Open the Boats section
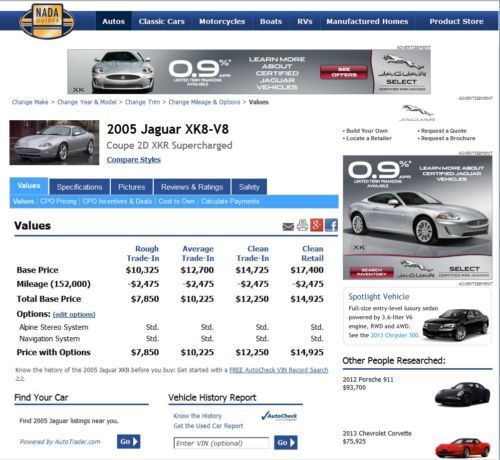500x460 pixels. [x=271, y=21]
